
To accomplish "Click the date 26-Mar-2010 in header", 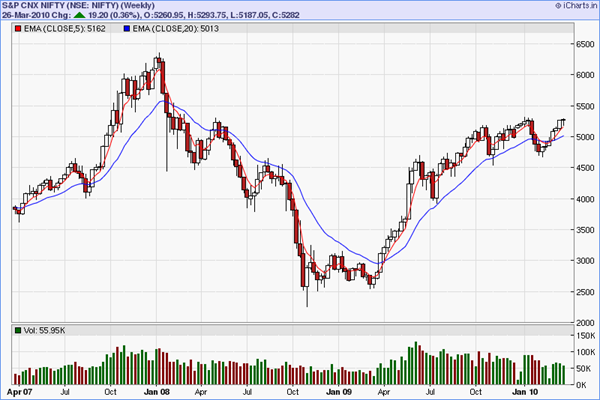I will [x=25, y=15].
